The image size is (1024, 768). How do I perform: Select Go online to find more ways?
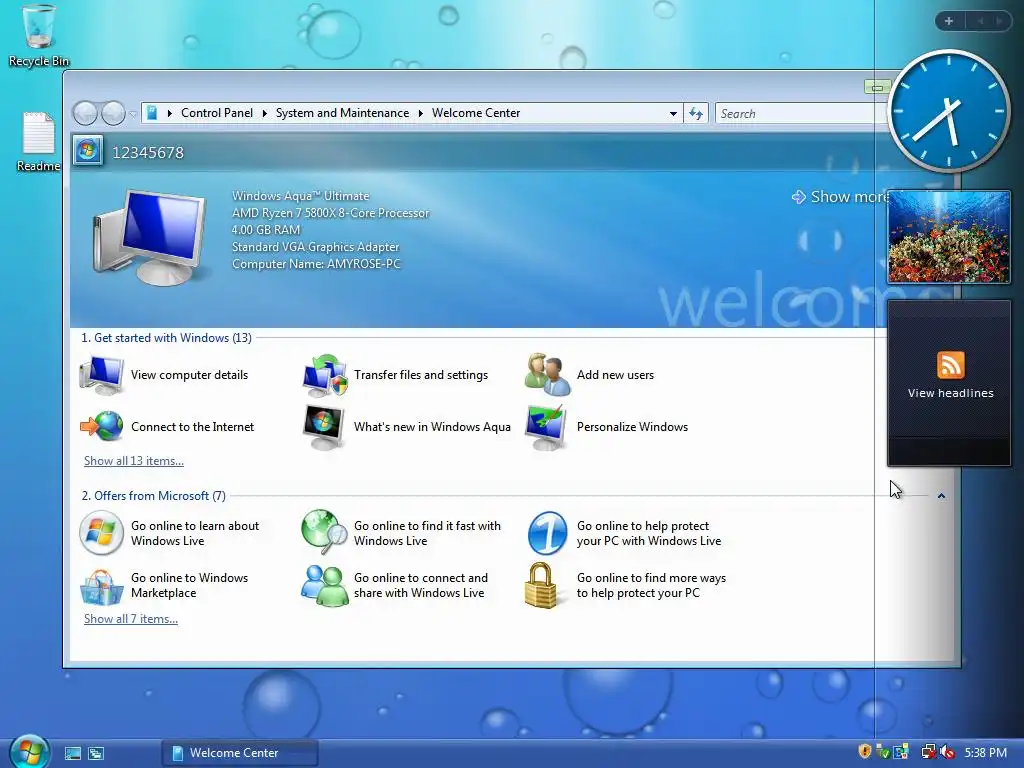(625, 585)
